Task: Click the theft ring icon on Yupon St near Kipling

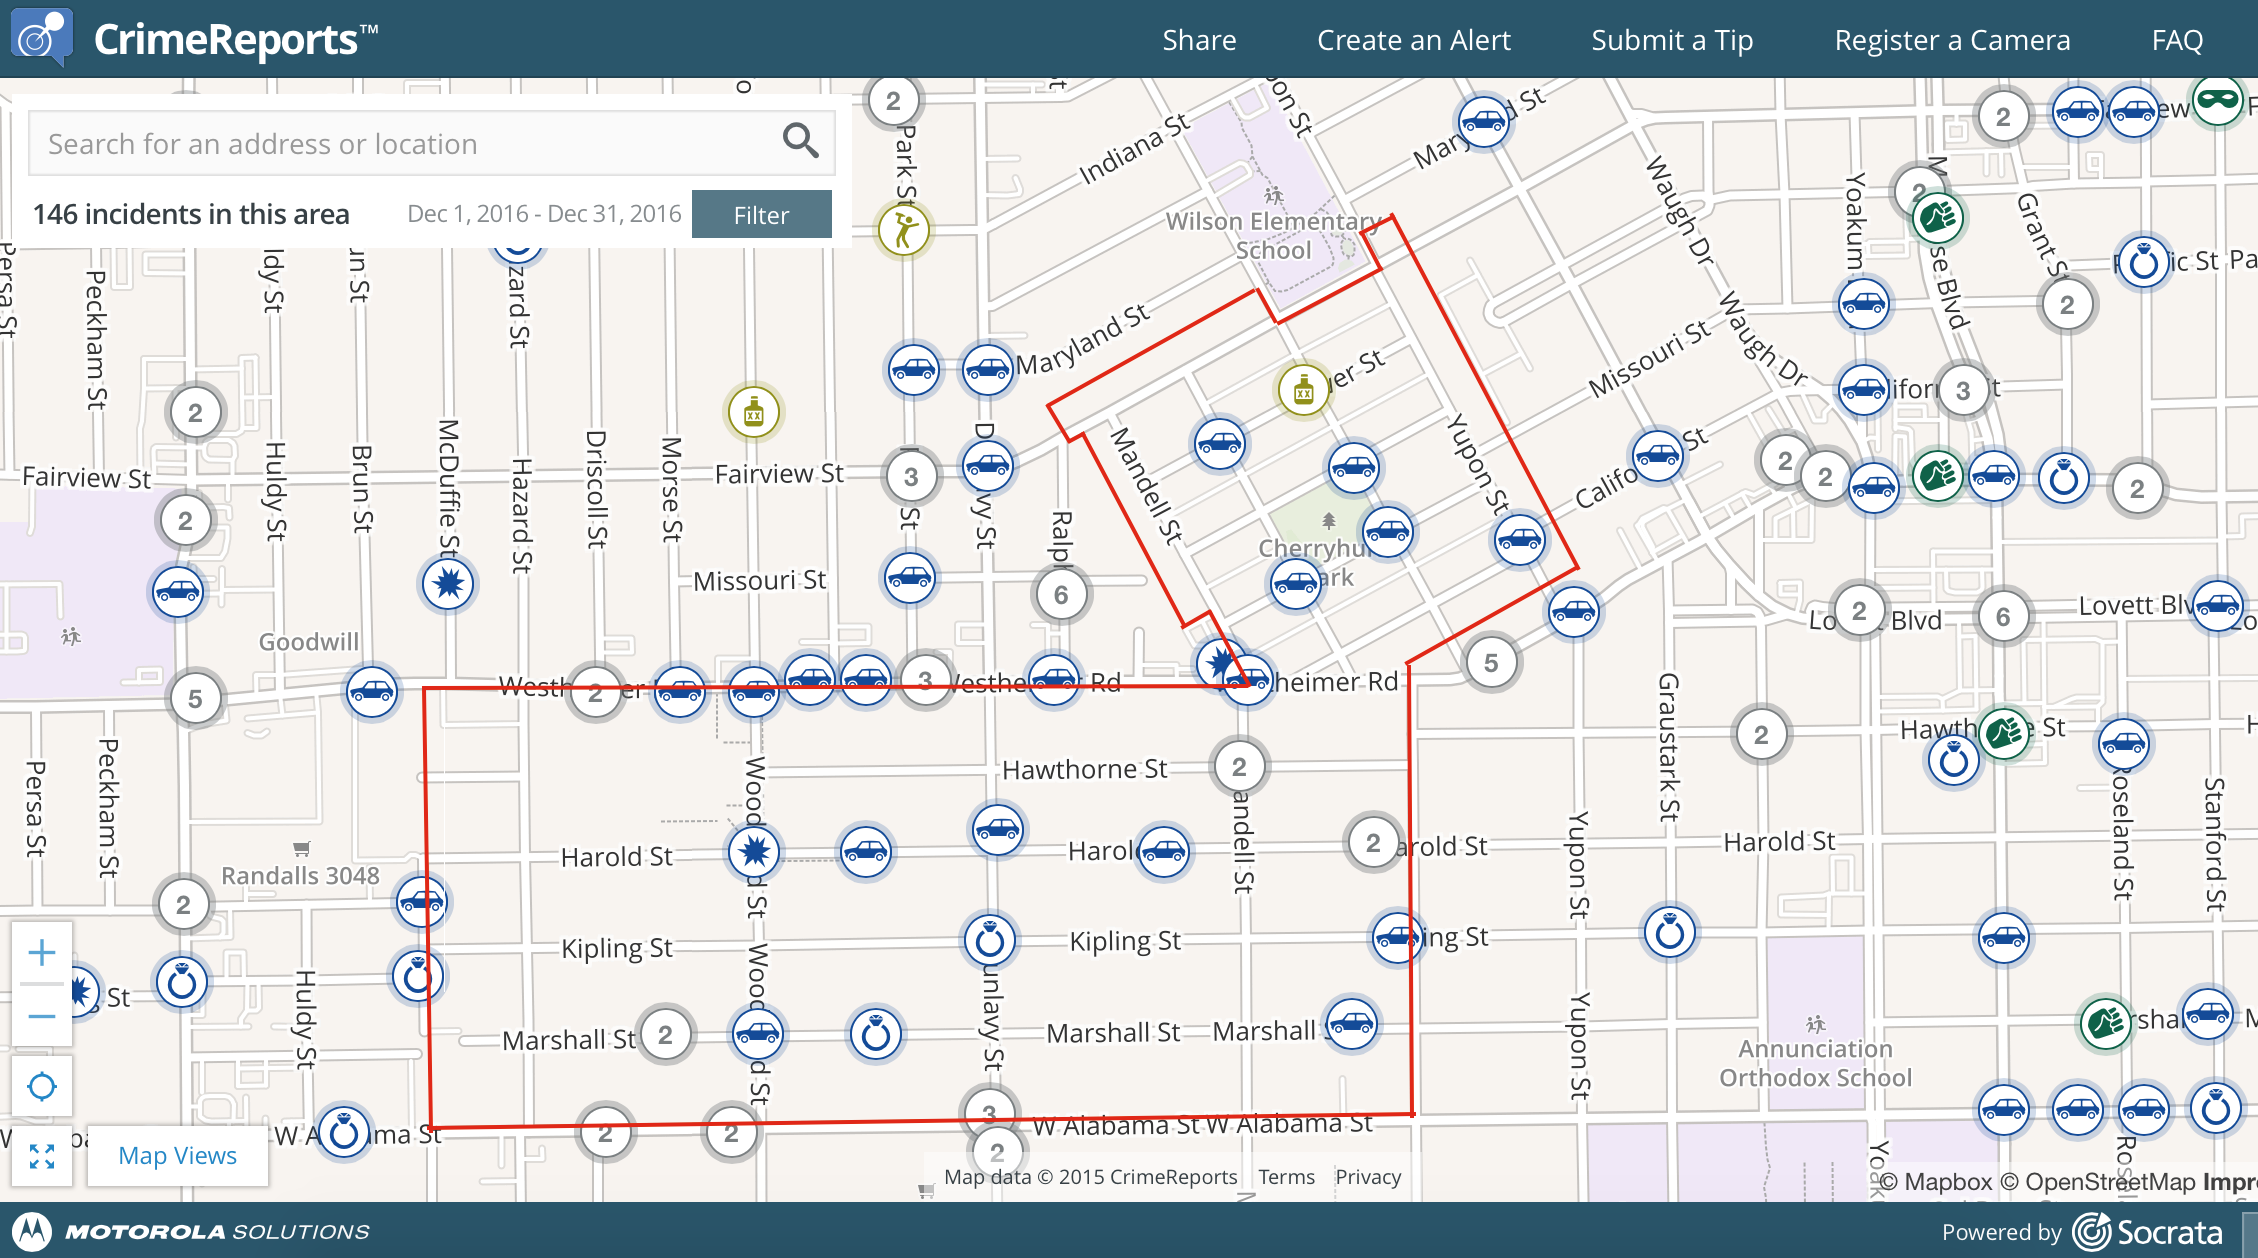Action: (x=1670, y=933)
